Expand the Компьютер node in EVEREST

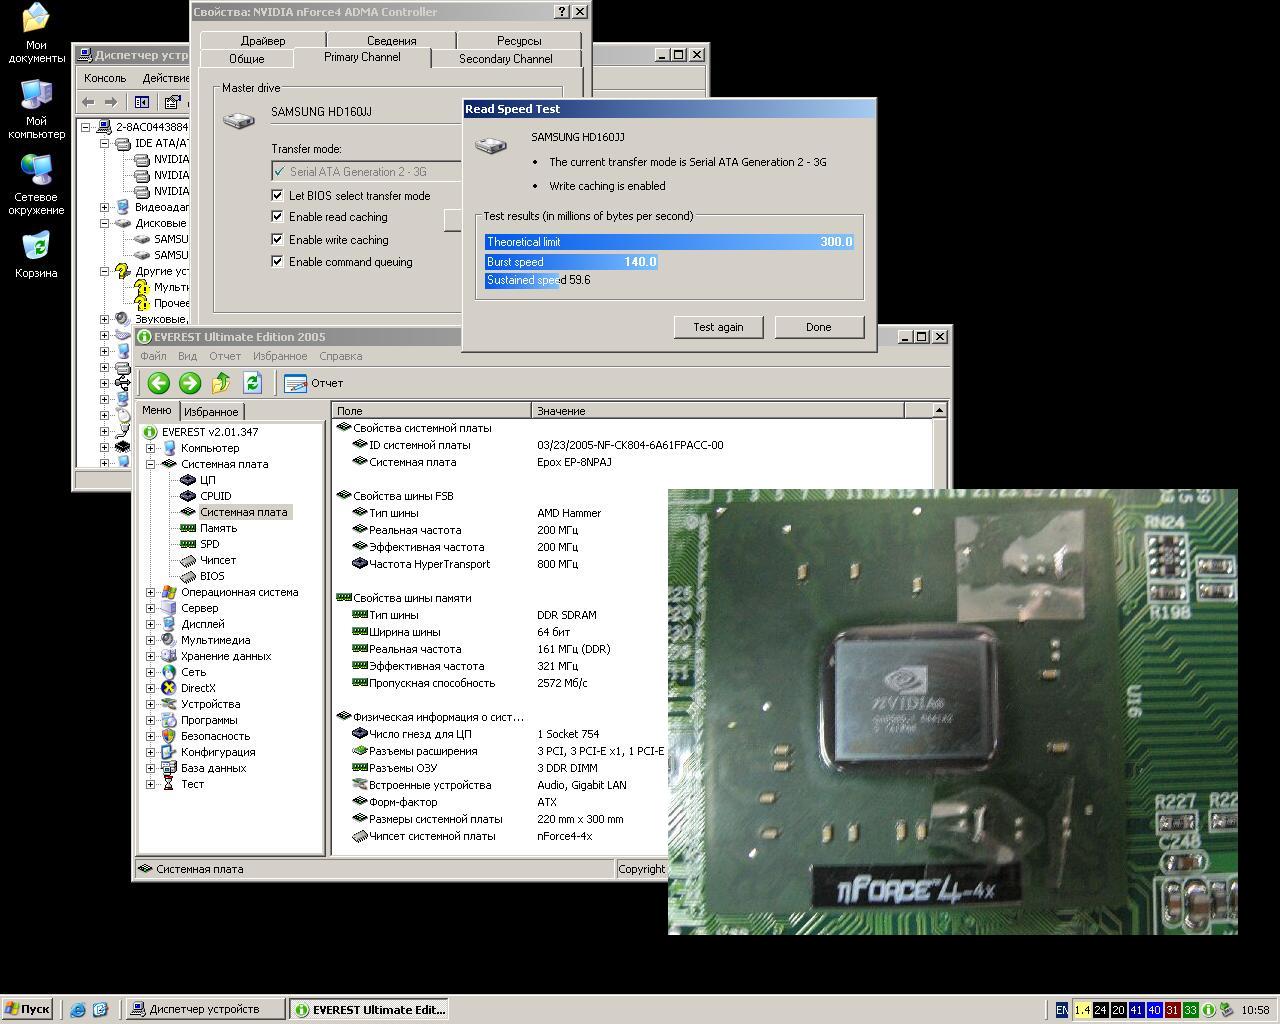click(151, 448)
